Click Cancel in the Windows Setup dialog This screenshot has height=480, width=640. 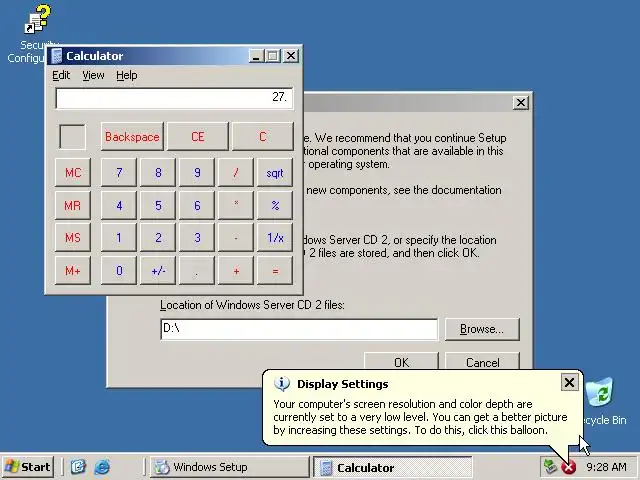coord(482,362)
